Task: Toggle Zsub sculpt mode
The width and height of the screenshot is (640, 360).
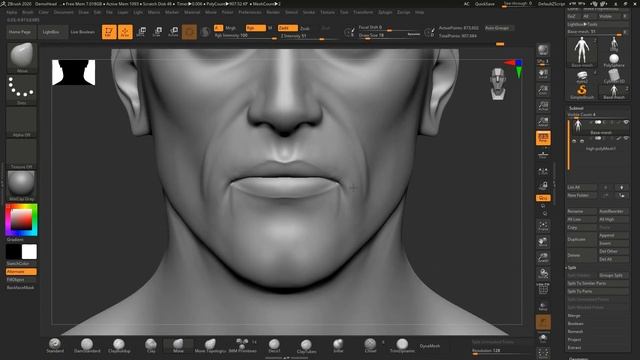Action: pos(304,28)
